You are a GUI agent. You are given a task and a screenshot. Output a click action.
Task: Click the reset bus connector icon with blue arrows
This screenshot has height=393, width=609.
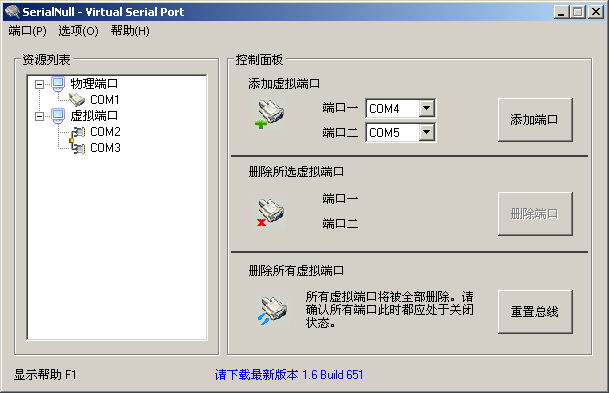pyautogui.click(x=273, y=311)
